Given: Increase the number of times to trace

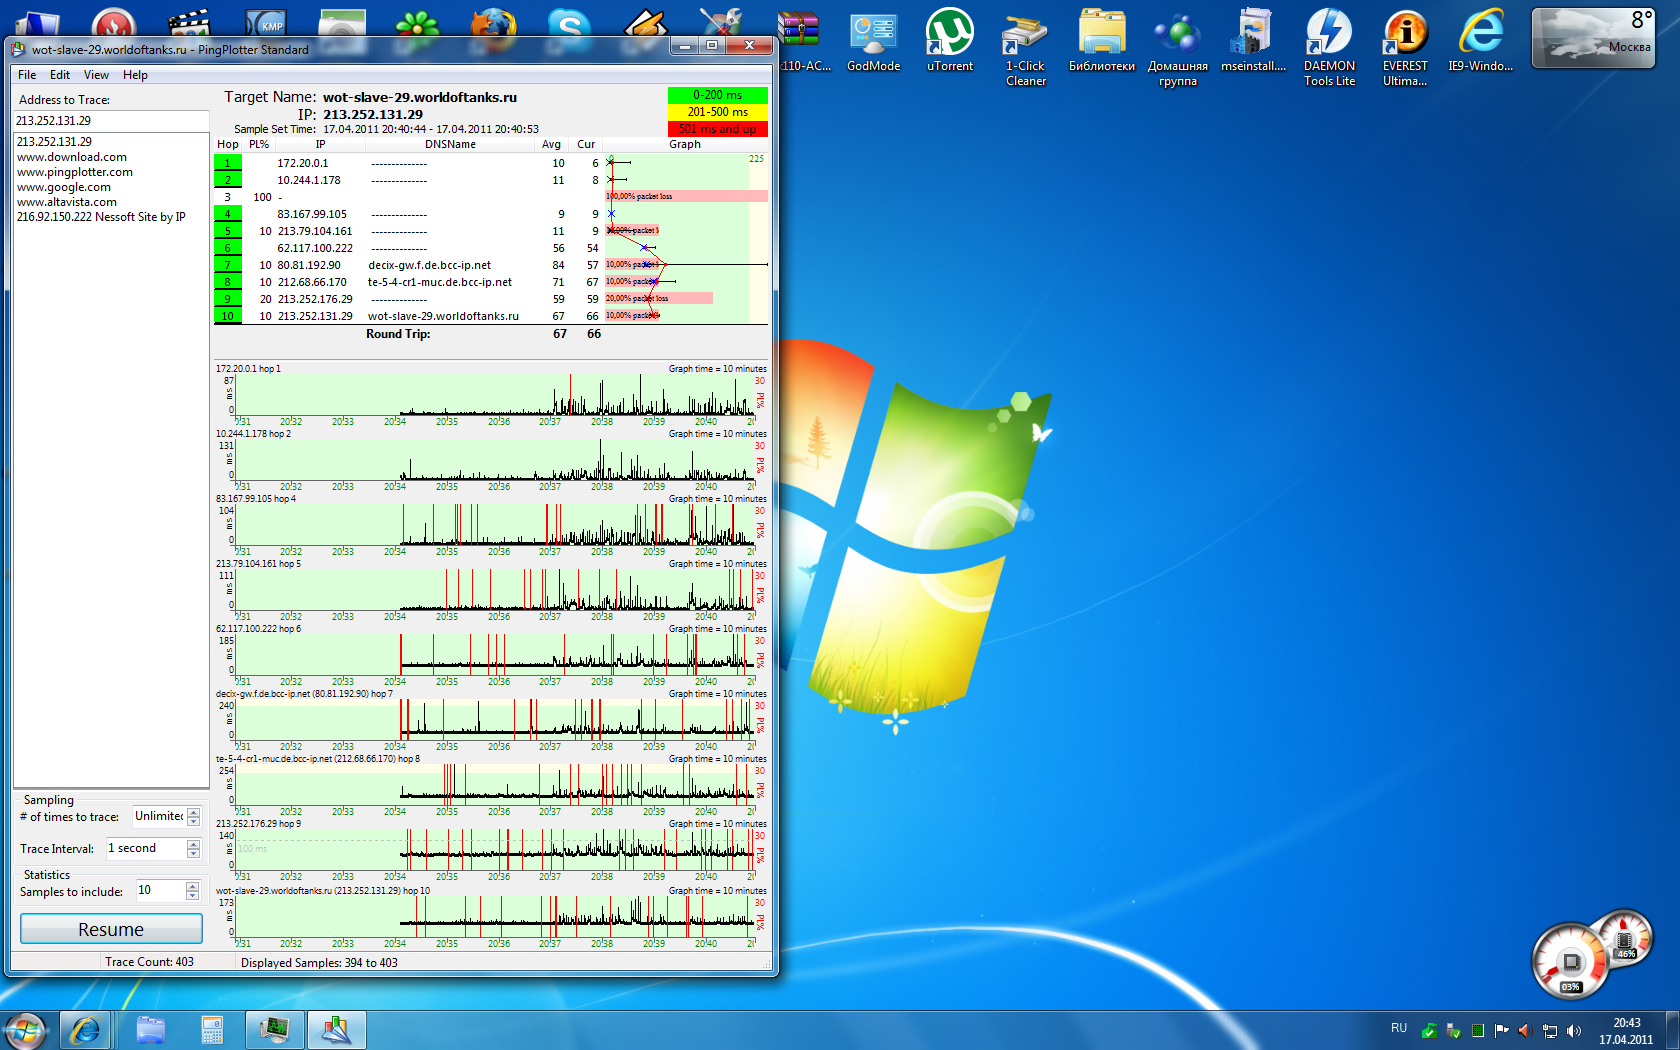Looking at the screenshot, I should click(x=194, y=812).
